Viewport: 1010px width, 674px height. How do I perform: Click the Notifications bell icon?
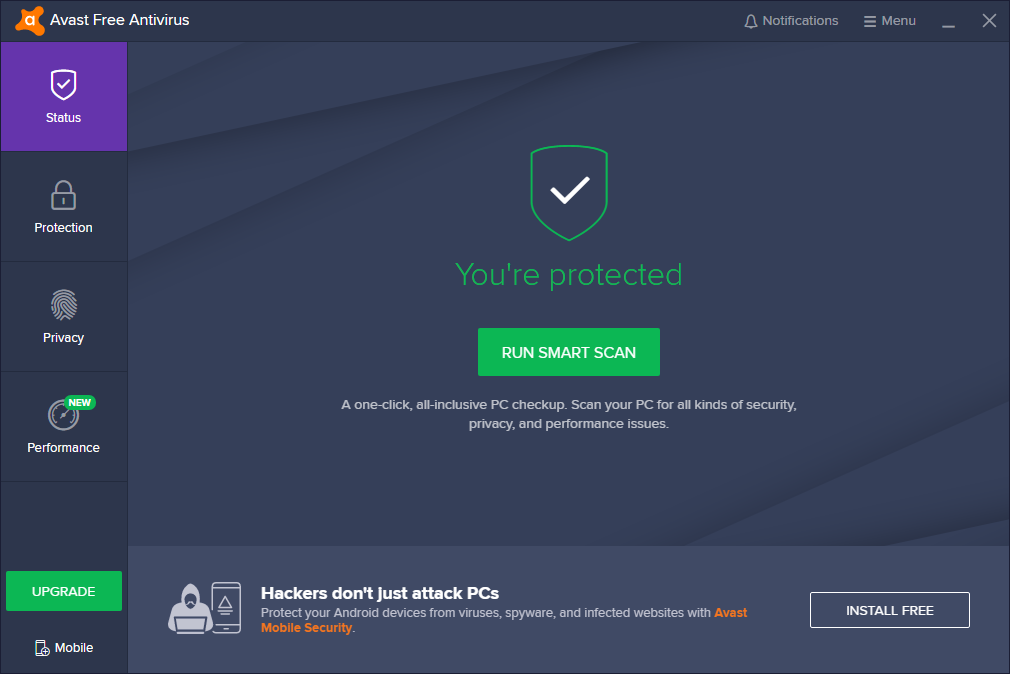tap(750, 21)
